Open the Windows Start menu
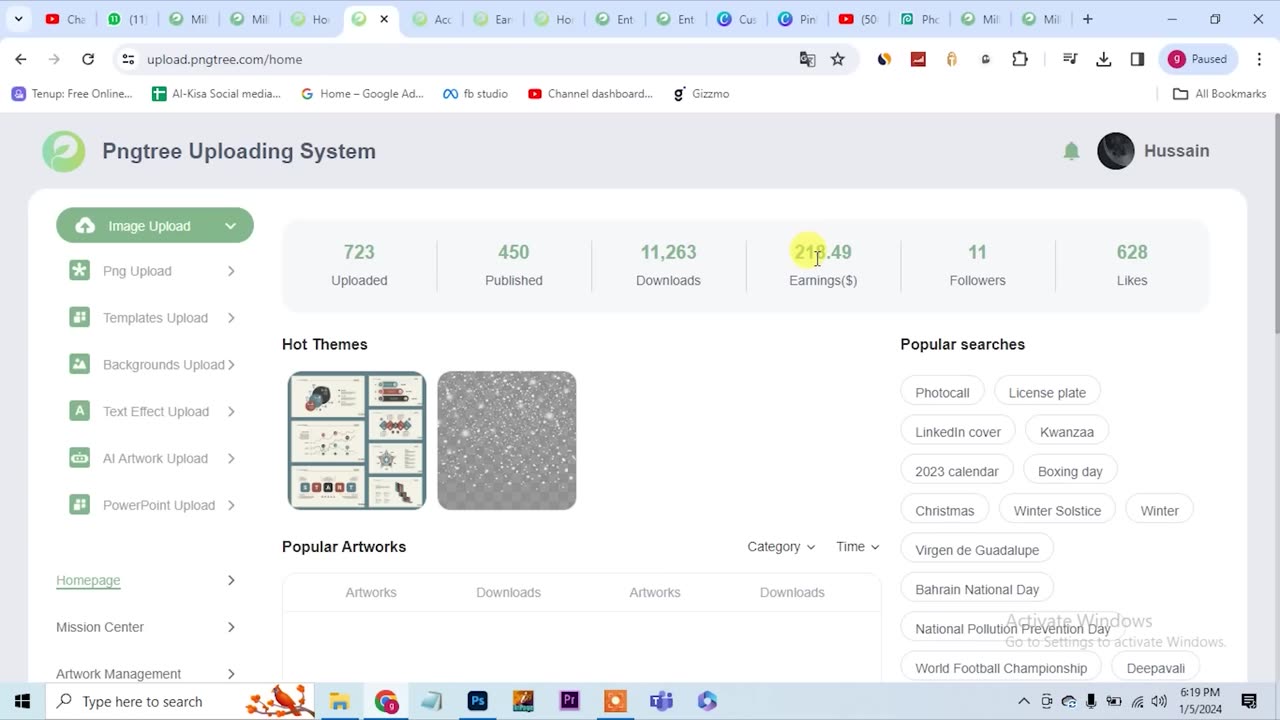Viewport: 1280px width, 720px height. point(22,701)
